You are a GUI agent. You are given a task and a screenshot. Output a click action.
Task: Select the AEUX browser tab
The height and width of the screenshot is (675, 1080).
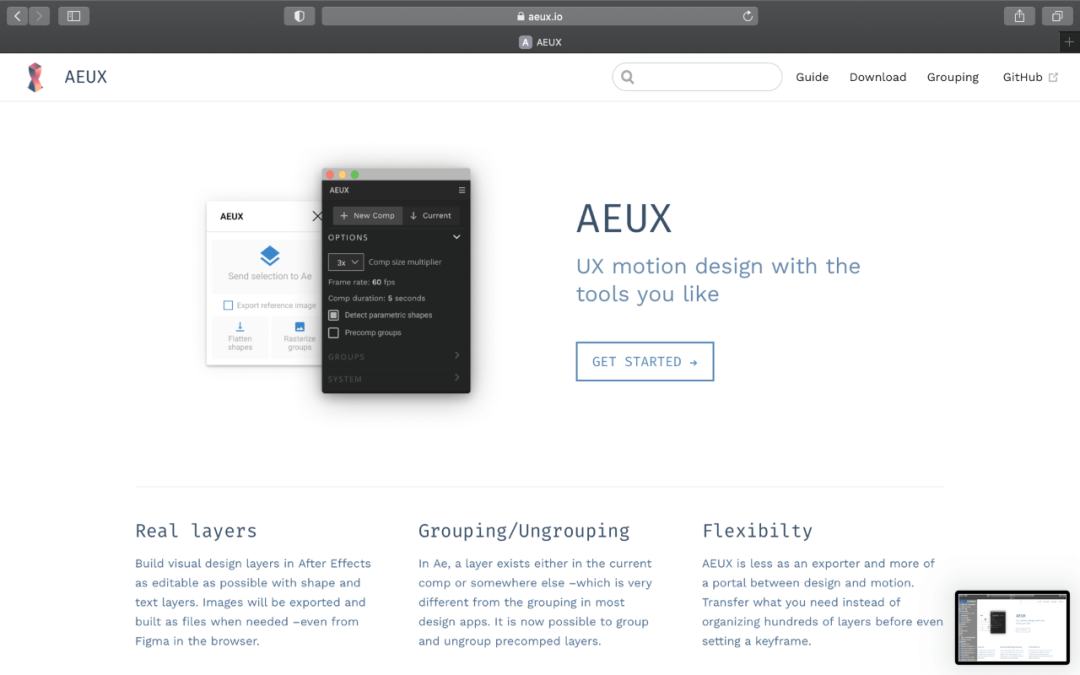click(540, 42)
